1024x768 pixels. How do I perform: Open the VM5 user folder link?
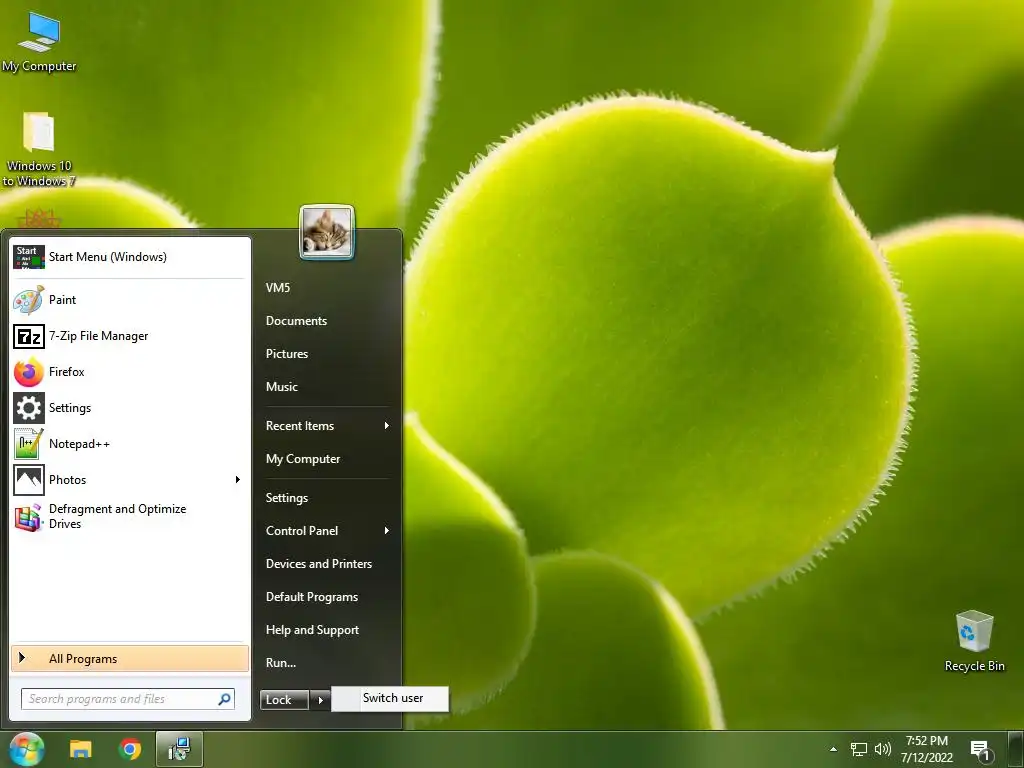click(x=278, y=287)
